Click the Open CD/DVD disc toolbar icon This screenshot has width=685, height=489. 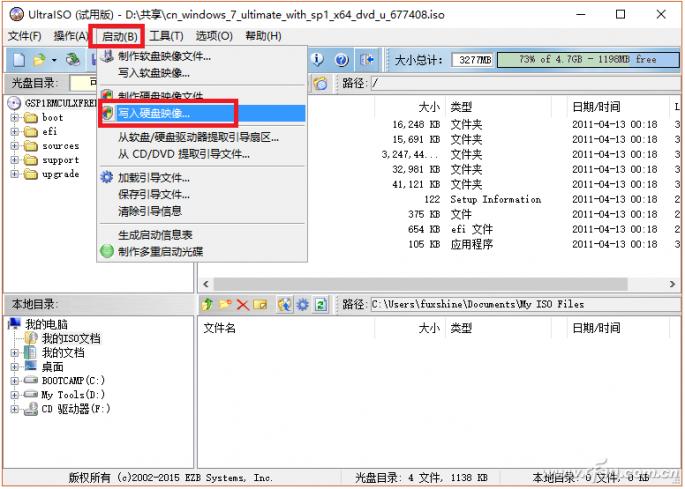tap(73, 59)
